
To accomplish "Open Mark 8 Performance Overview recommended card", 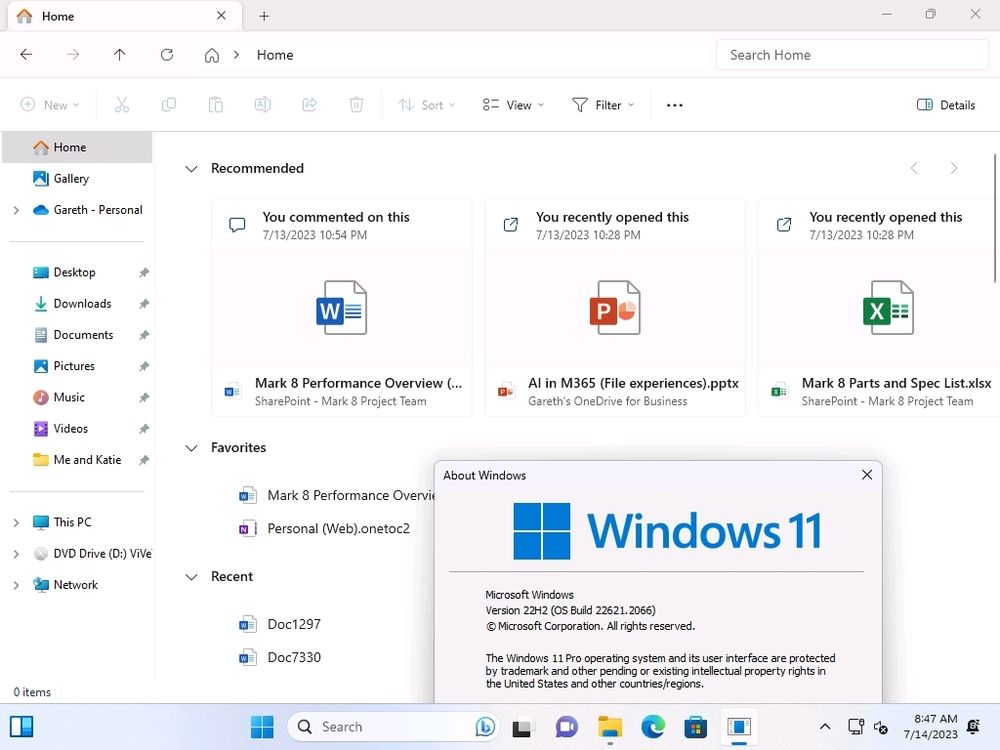I will 342,307.
